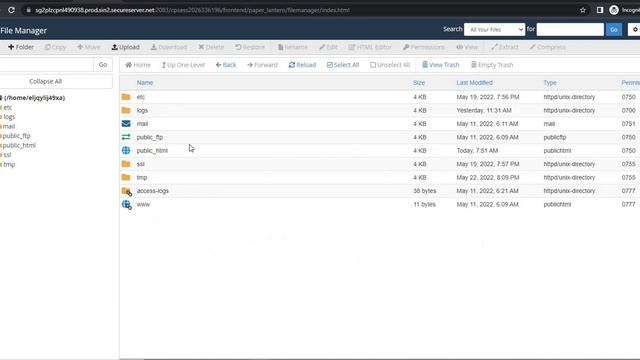Screen dimensions: 640x360
Task: Go Back in file navigation
Action: pyautogui.click(x=226, y=65)
